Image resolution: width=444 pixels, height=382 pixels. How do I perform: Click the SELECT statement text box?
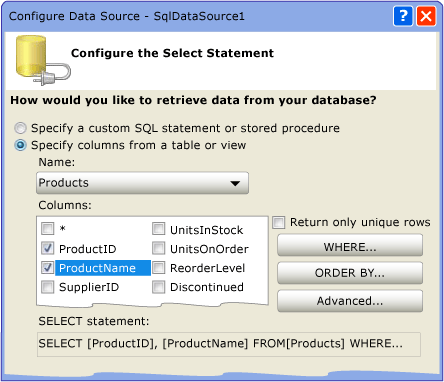pos(229,344)
